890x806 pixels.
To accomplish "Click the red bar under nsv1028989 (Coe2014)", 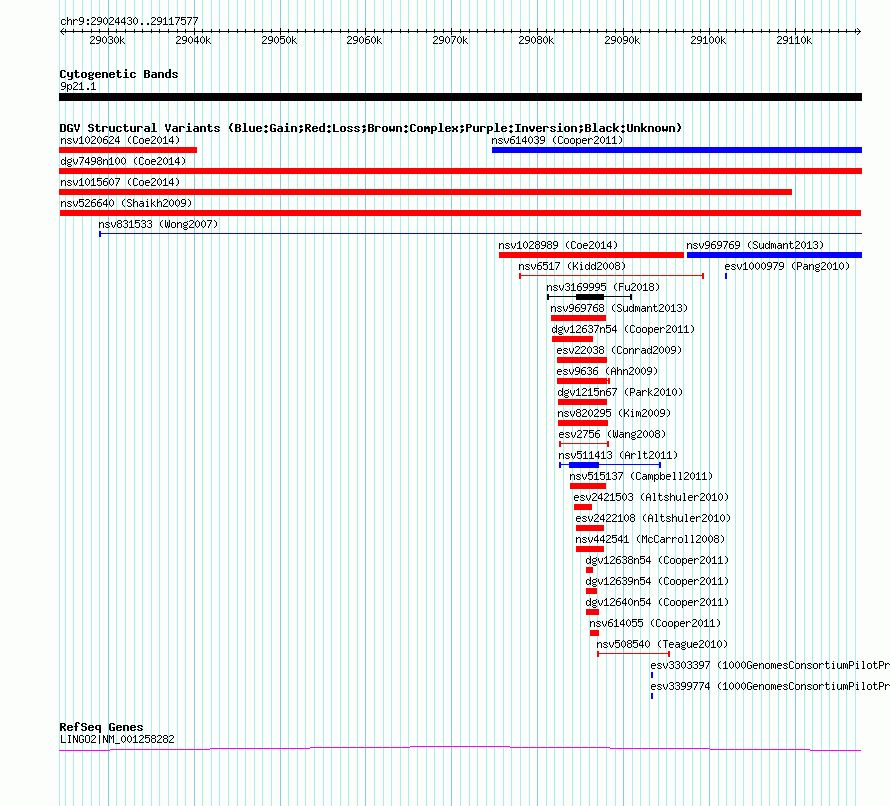I will [591, 255].
